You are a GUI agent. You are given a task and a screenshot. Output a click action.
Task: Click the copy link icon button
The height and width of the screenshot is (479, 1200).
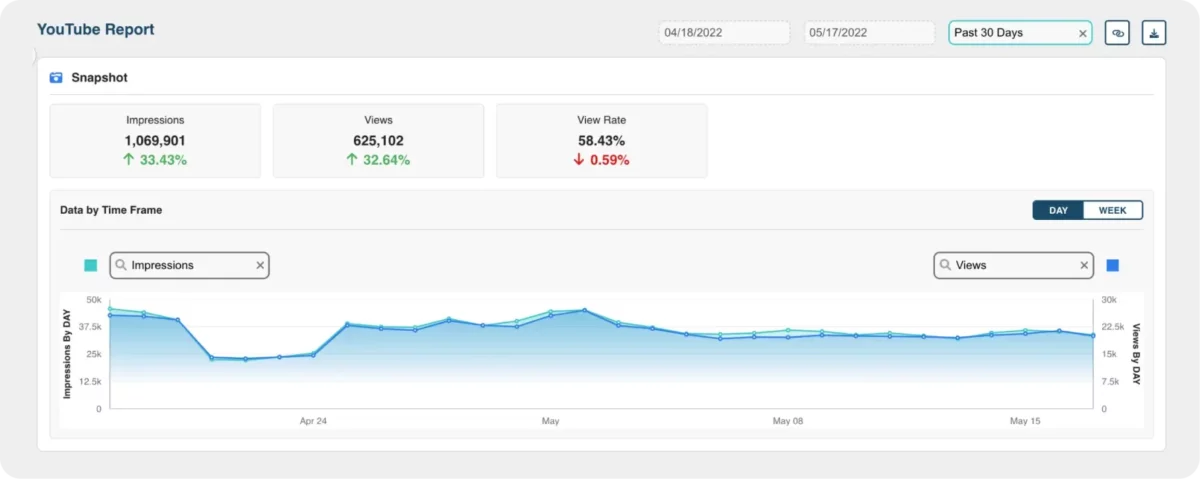tap(1117, 33)
